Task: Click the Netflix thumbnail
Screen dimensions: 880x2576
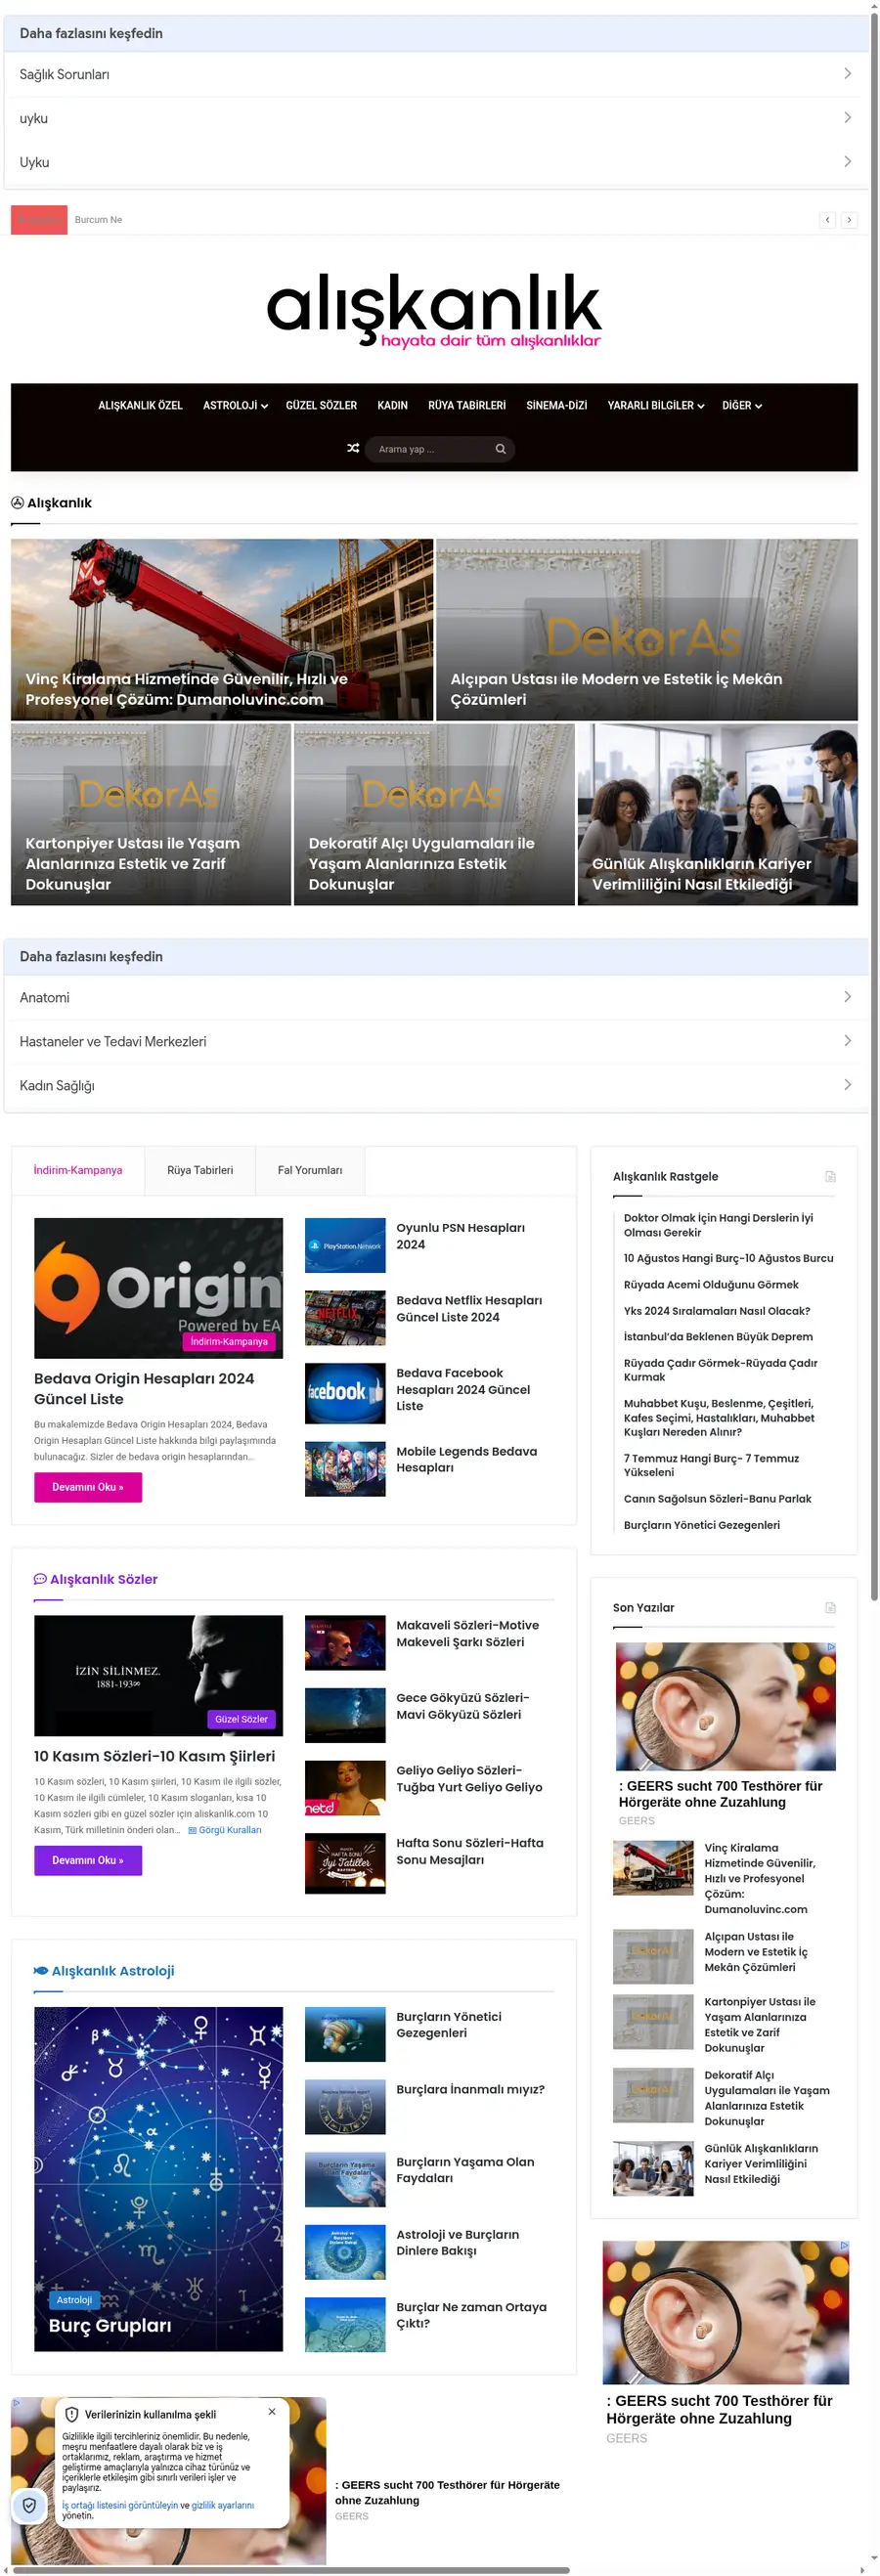Action: tap(345, 1318)
